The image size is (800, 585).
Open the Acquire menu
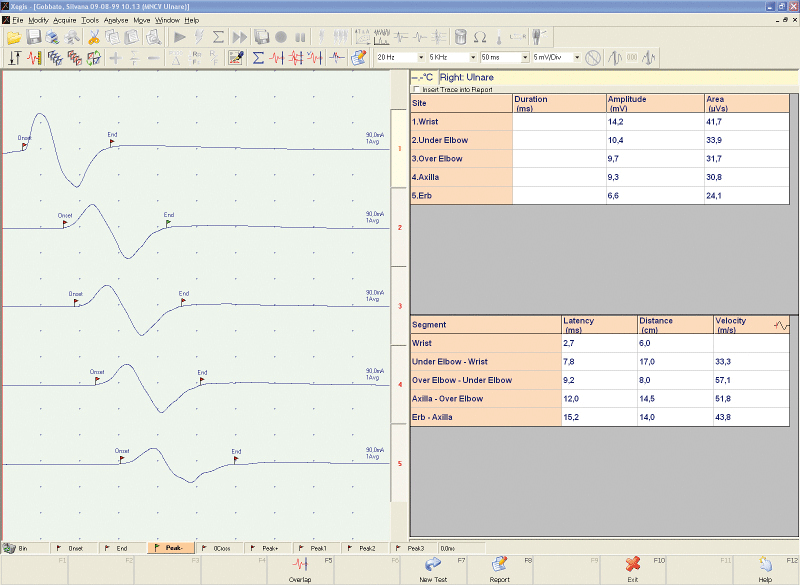point(64,20)
